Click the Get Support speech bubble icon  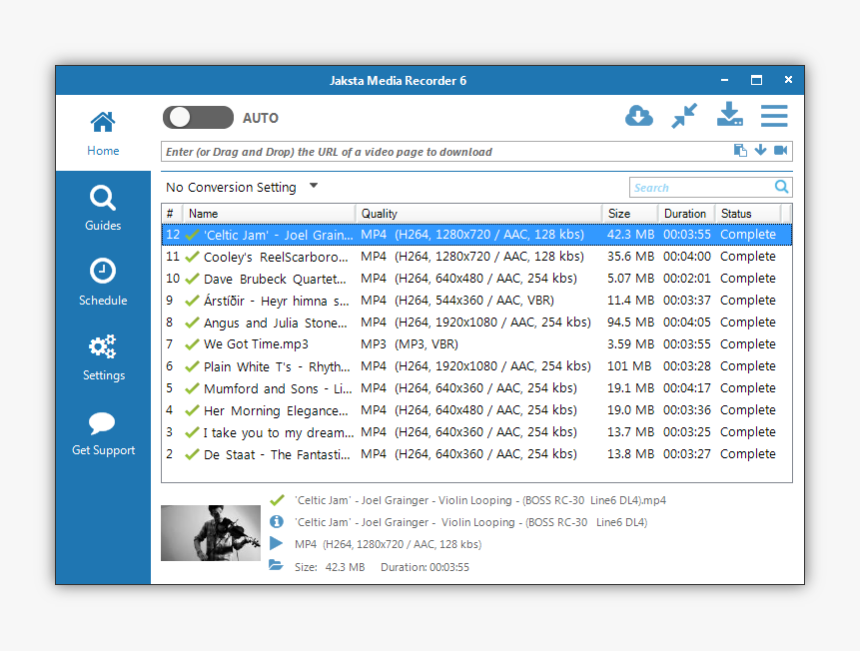102,423
